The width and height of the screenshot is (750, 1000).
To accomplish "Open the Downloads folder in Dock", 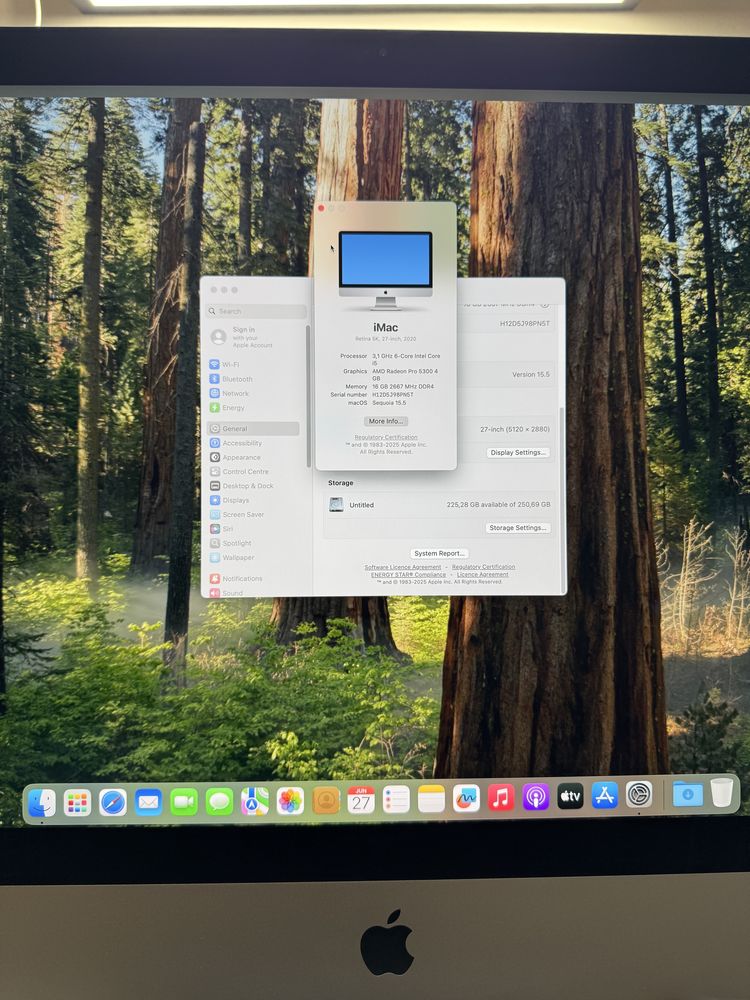I will pos(688,794).
